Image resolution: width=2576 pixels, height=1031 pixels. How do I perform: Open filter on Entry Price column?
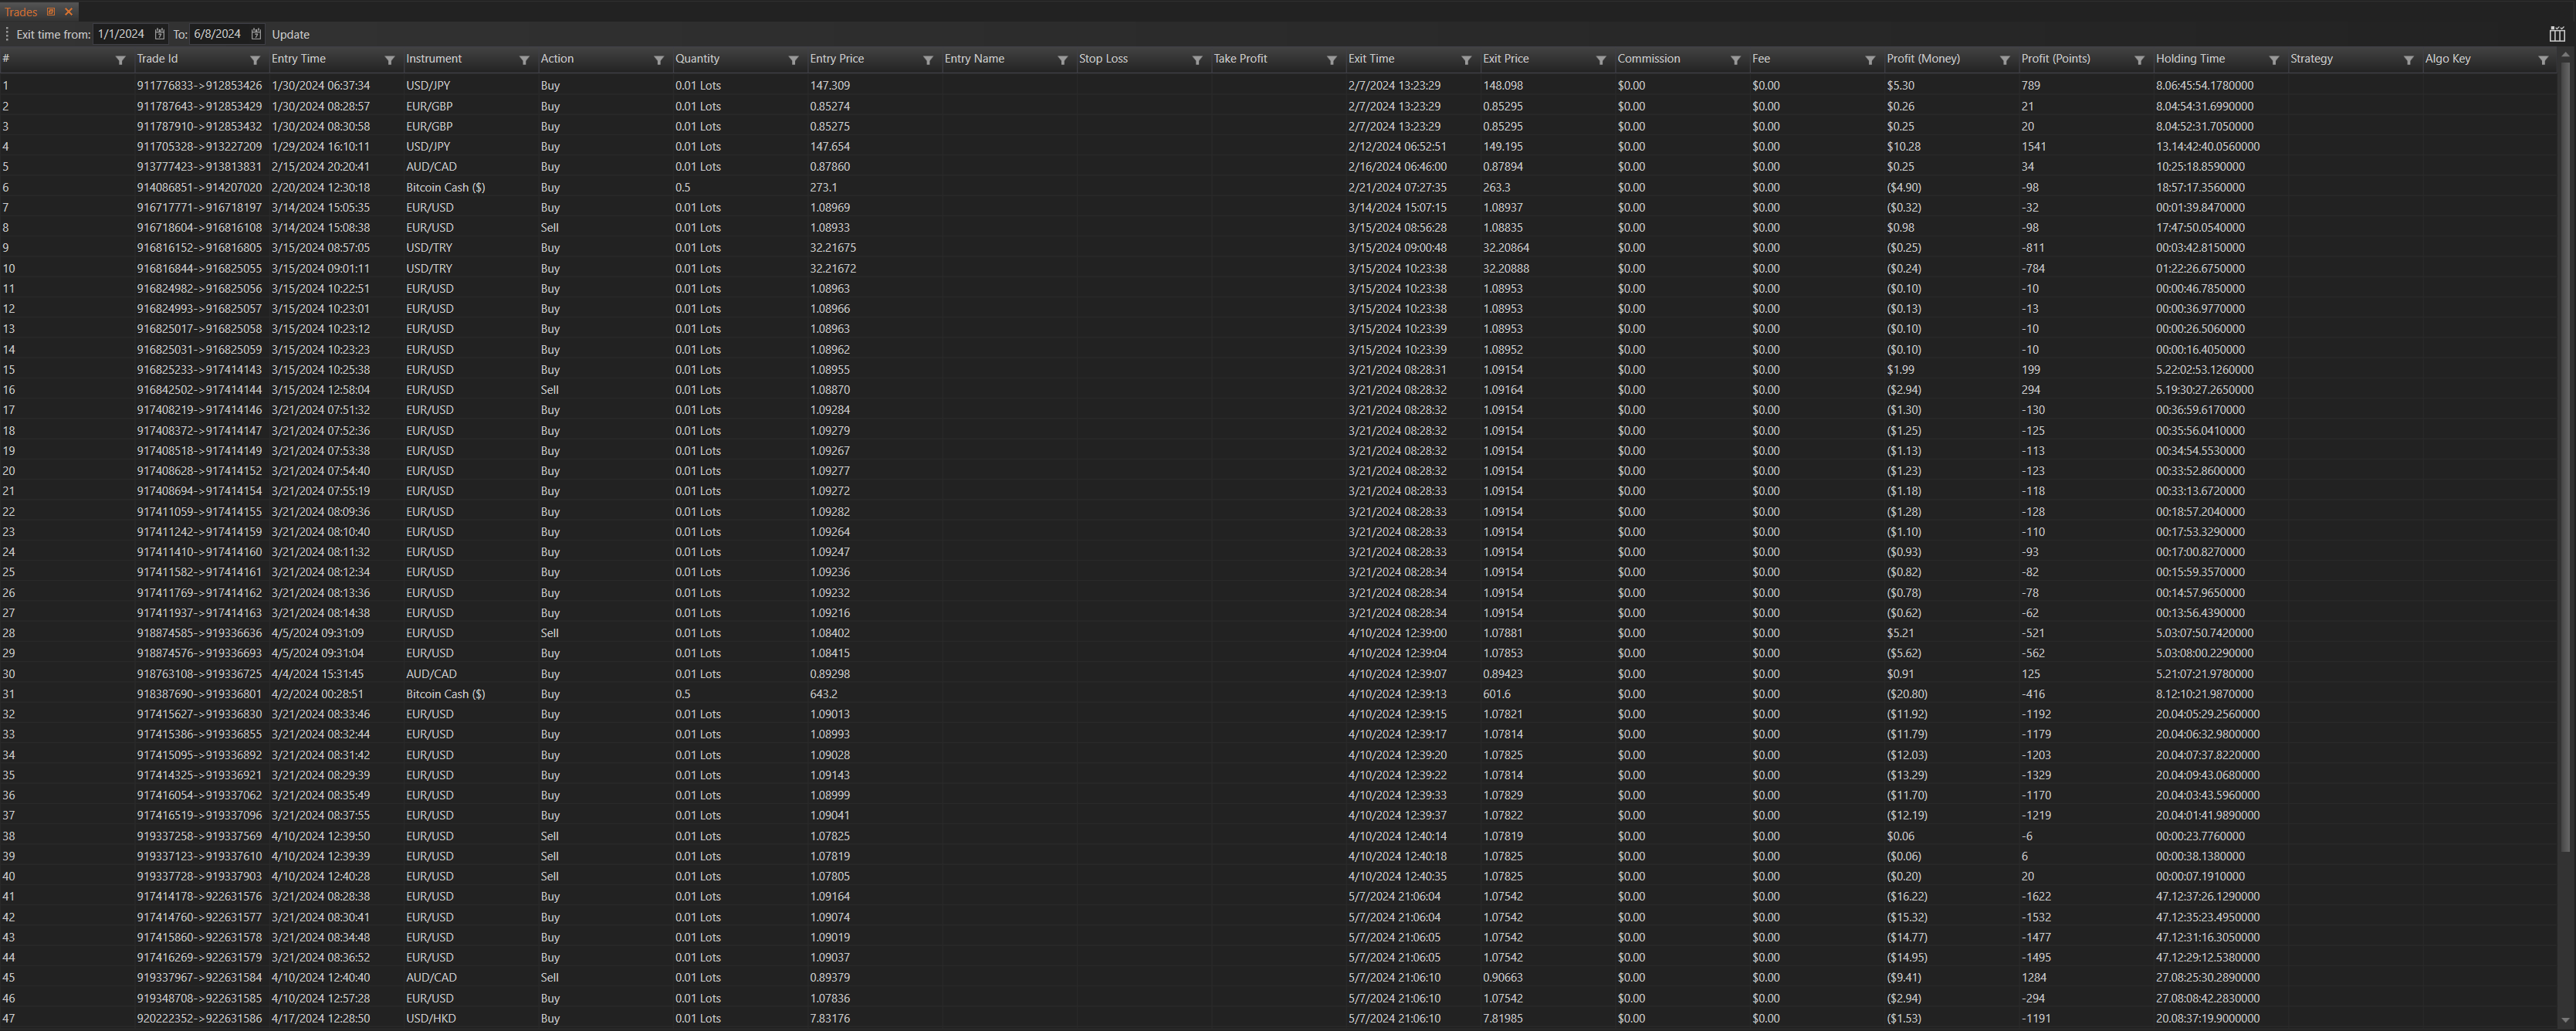tap(927, 60)
